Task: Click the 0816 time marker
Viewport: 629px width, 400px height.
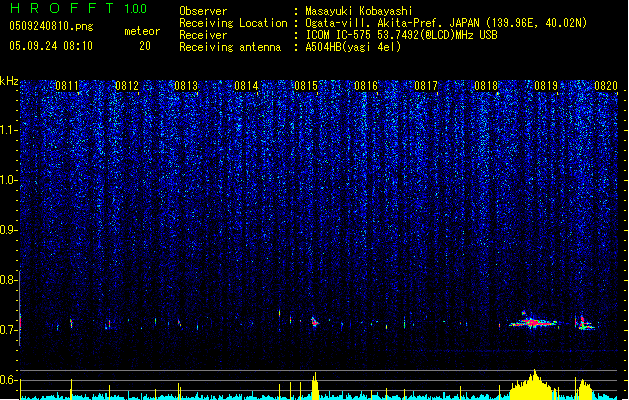Action: (x=366, y=86)
